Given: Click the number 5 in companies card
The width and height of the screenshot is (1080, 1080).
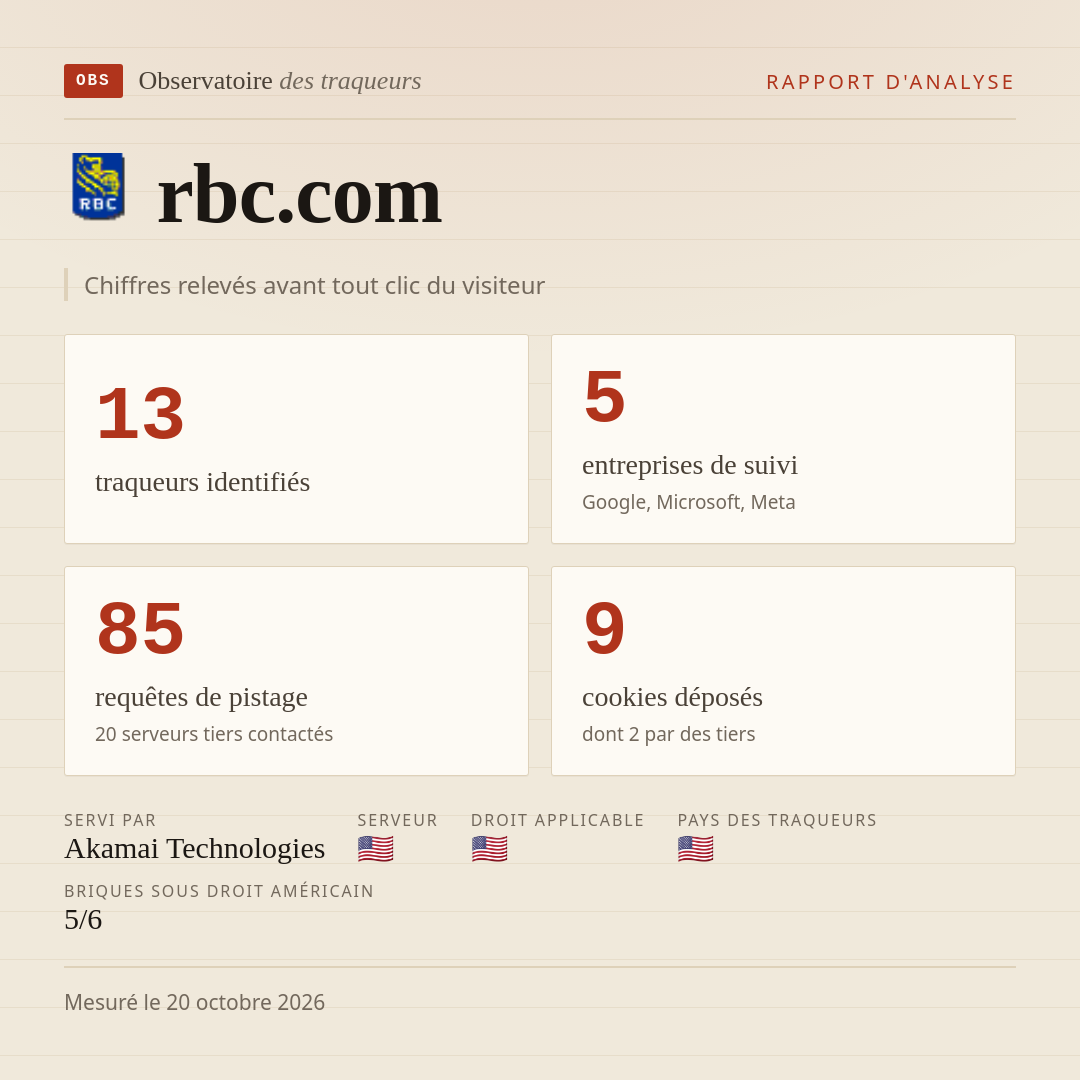Looking at the screenshot, I should [604, 396].
